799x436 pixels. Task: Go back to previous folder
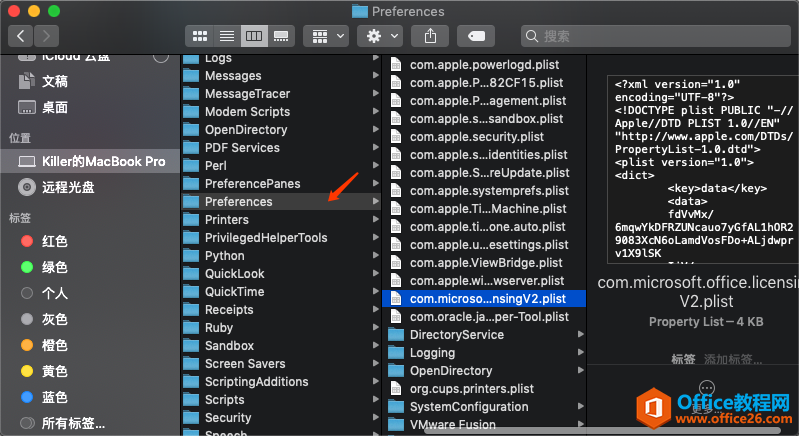coord(20,36)
